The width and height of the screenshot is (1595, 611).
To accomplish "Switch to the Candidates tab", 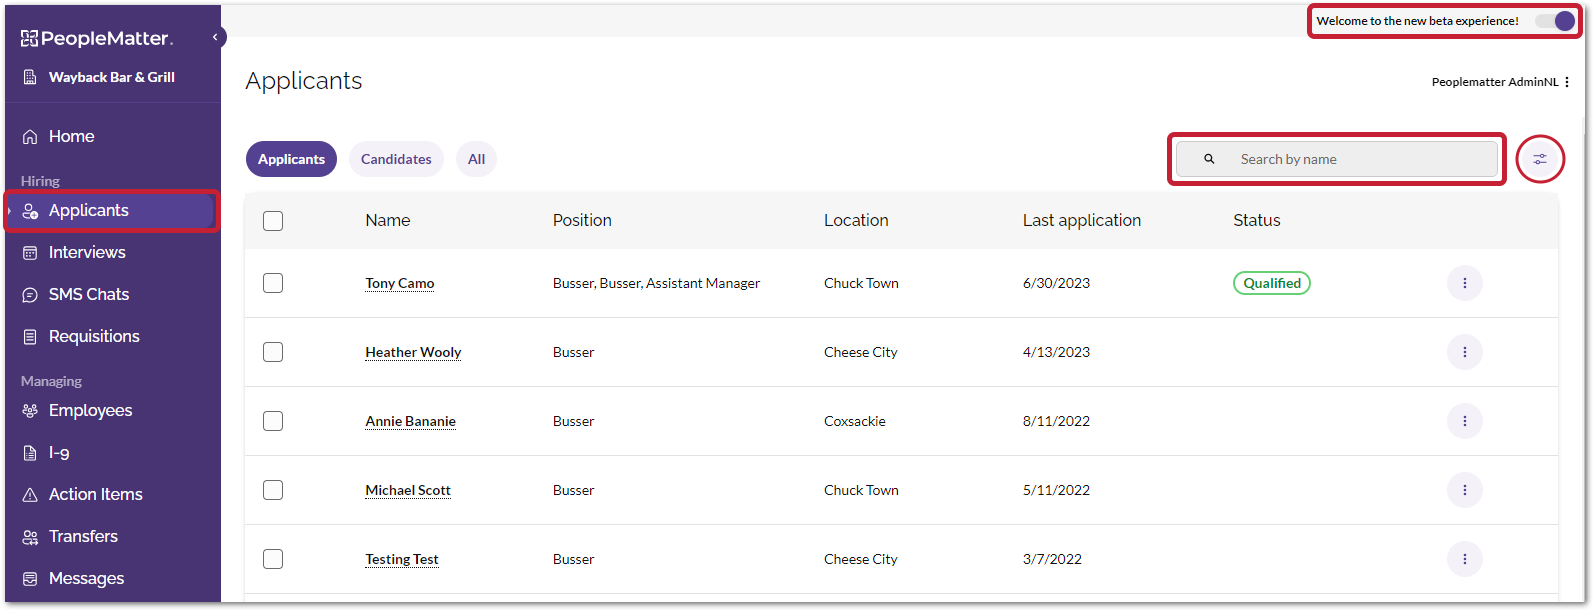I will (x=396, y=159).
